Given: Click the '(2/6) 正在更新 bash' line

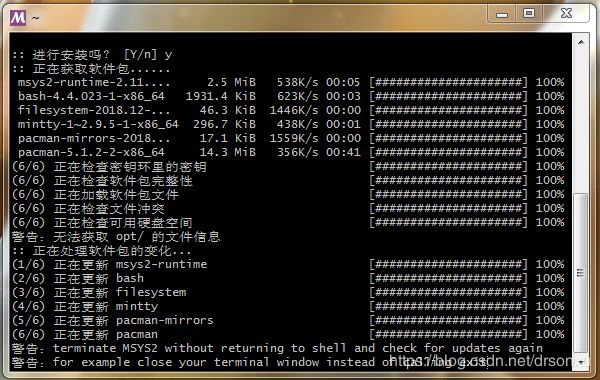Looking at the screenshot, I should click(x=288, y=278).
